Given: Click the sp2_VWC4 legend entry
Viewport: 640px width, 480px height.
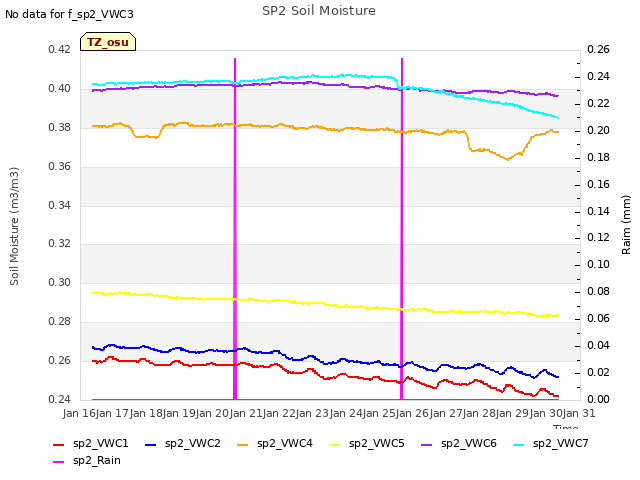Looking at the screenshot, I should tap(275, 444).
